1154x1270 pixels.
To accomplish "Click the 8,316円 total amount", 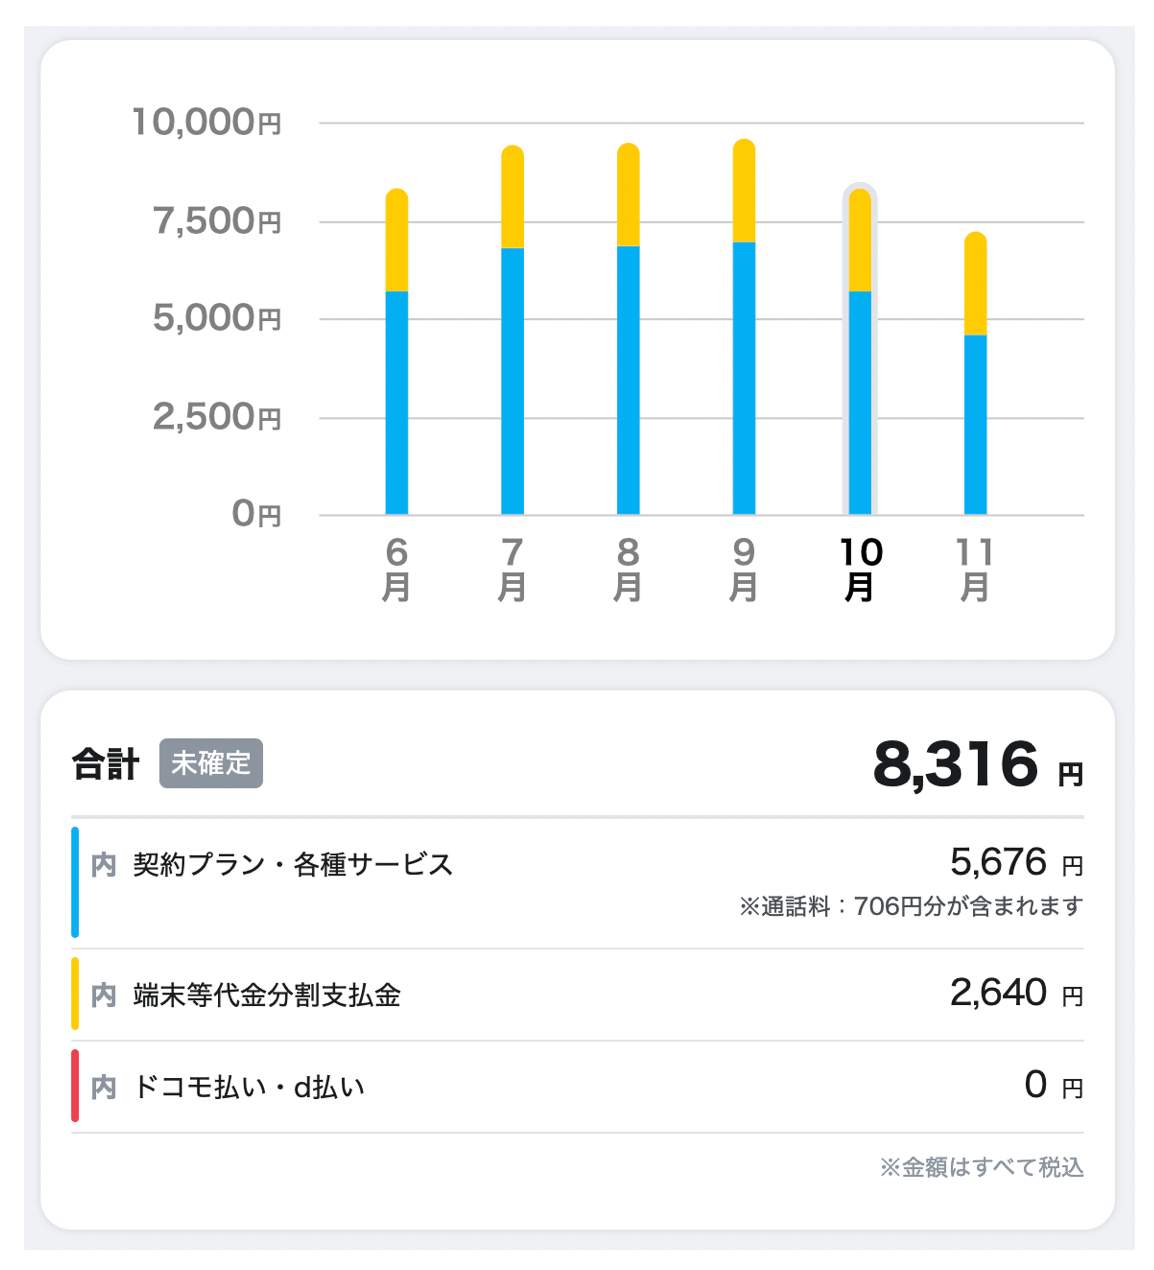I will 976,765.
